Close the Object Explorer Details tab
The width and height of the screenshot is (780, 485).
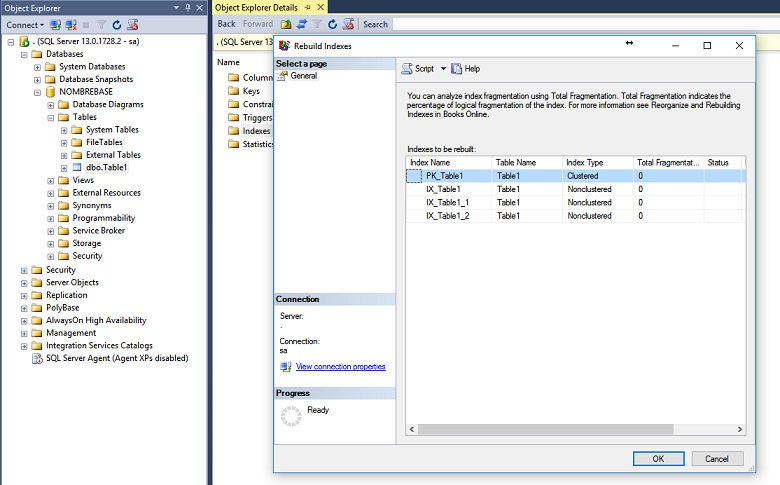click(321, 7)
